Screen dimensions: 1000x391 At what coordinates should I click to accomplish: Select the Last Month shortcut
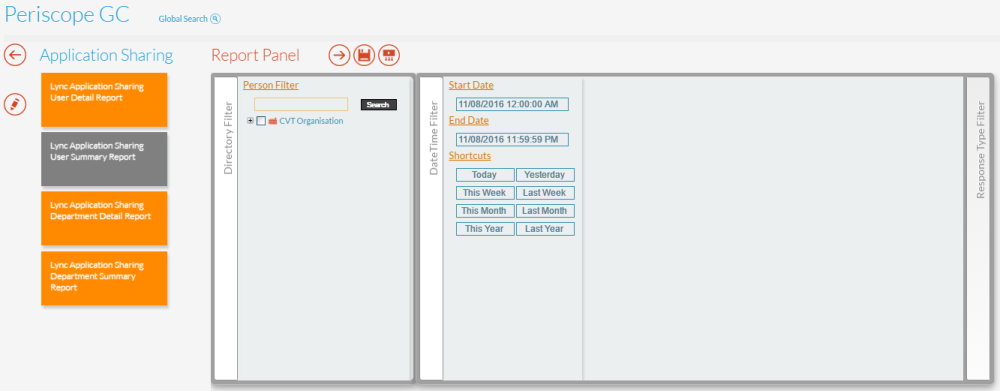click(545, 210)
